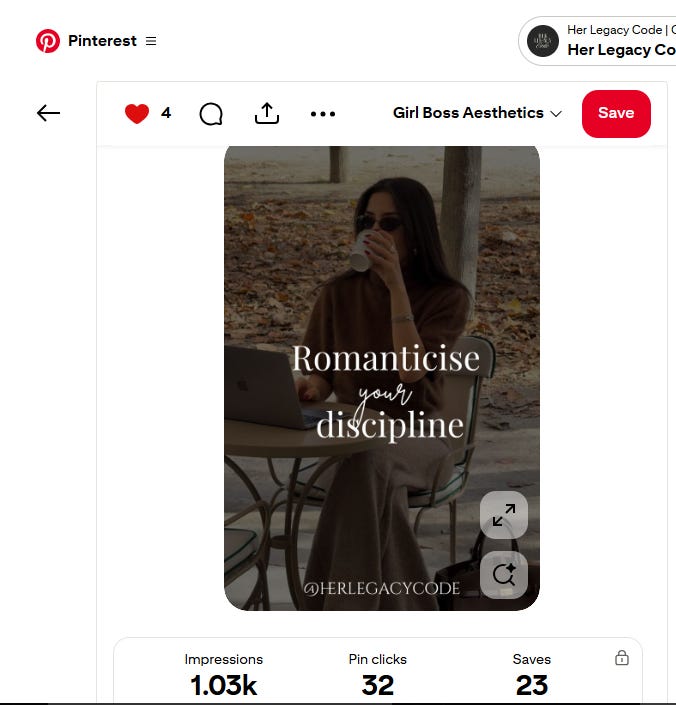Image resolution: width=676 pixels, height=705 pixels.
Task: Click the Her Legacy Code account name
Action: pyautogui.click(x=622, y=49)
